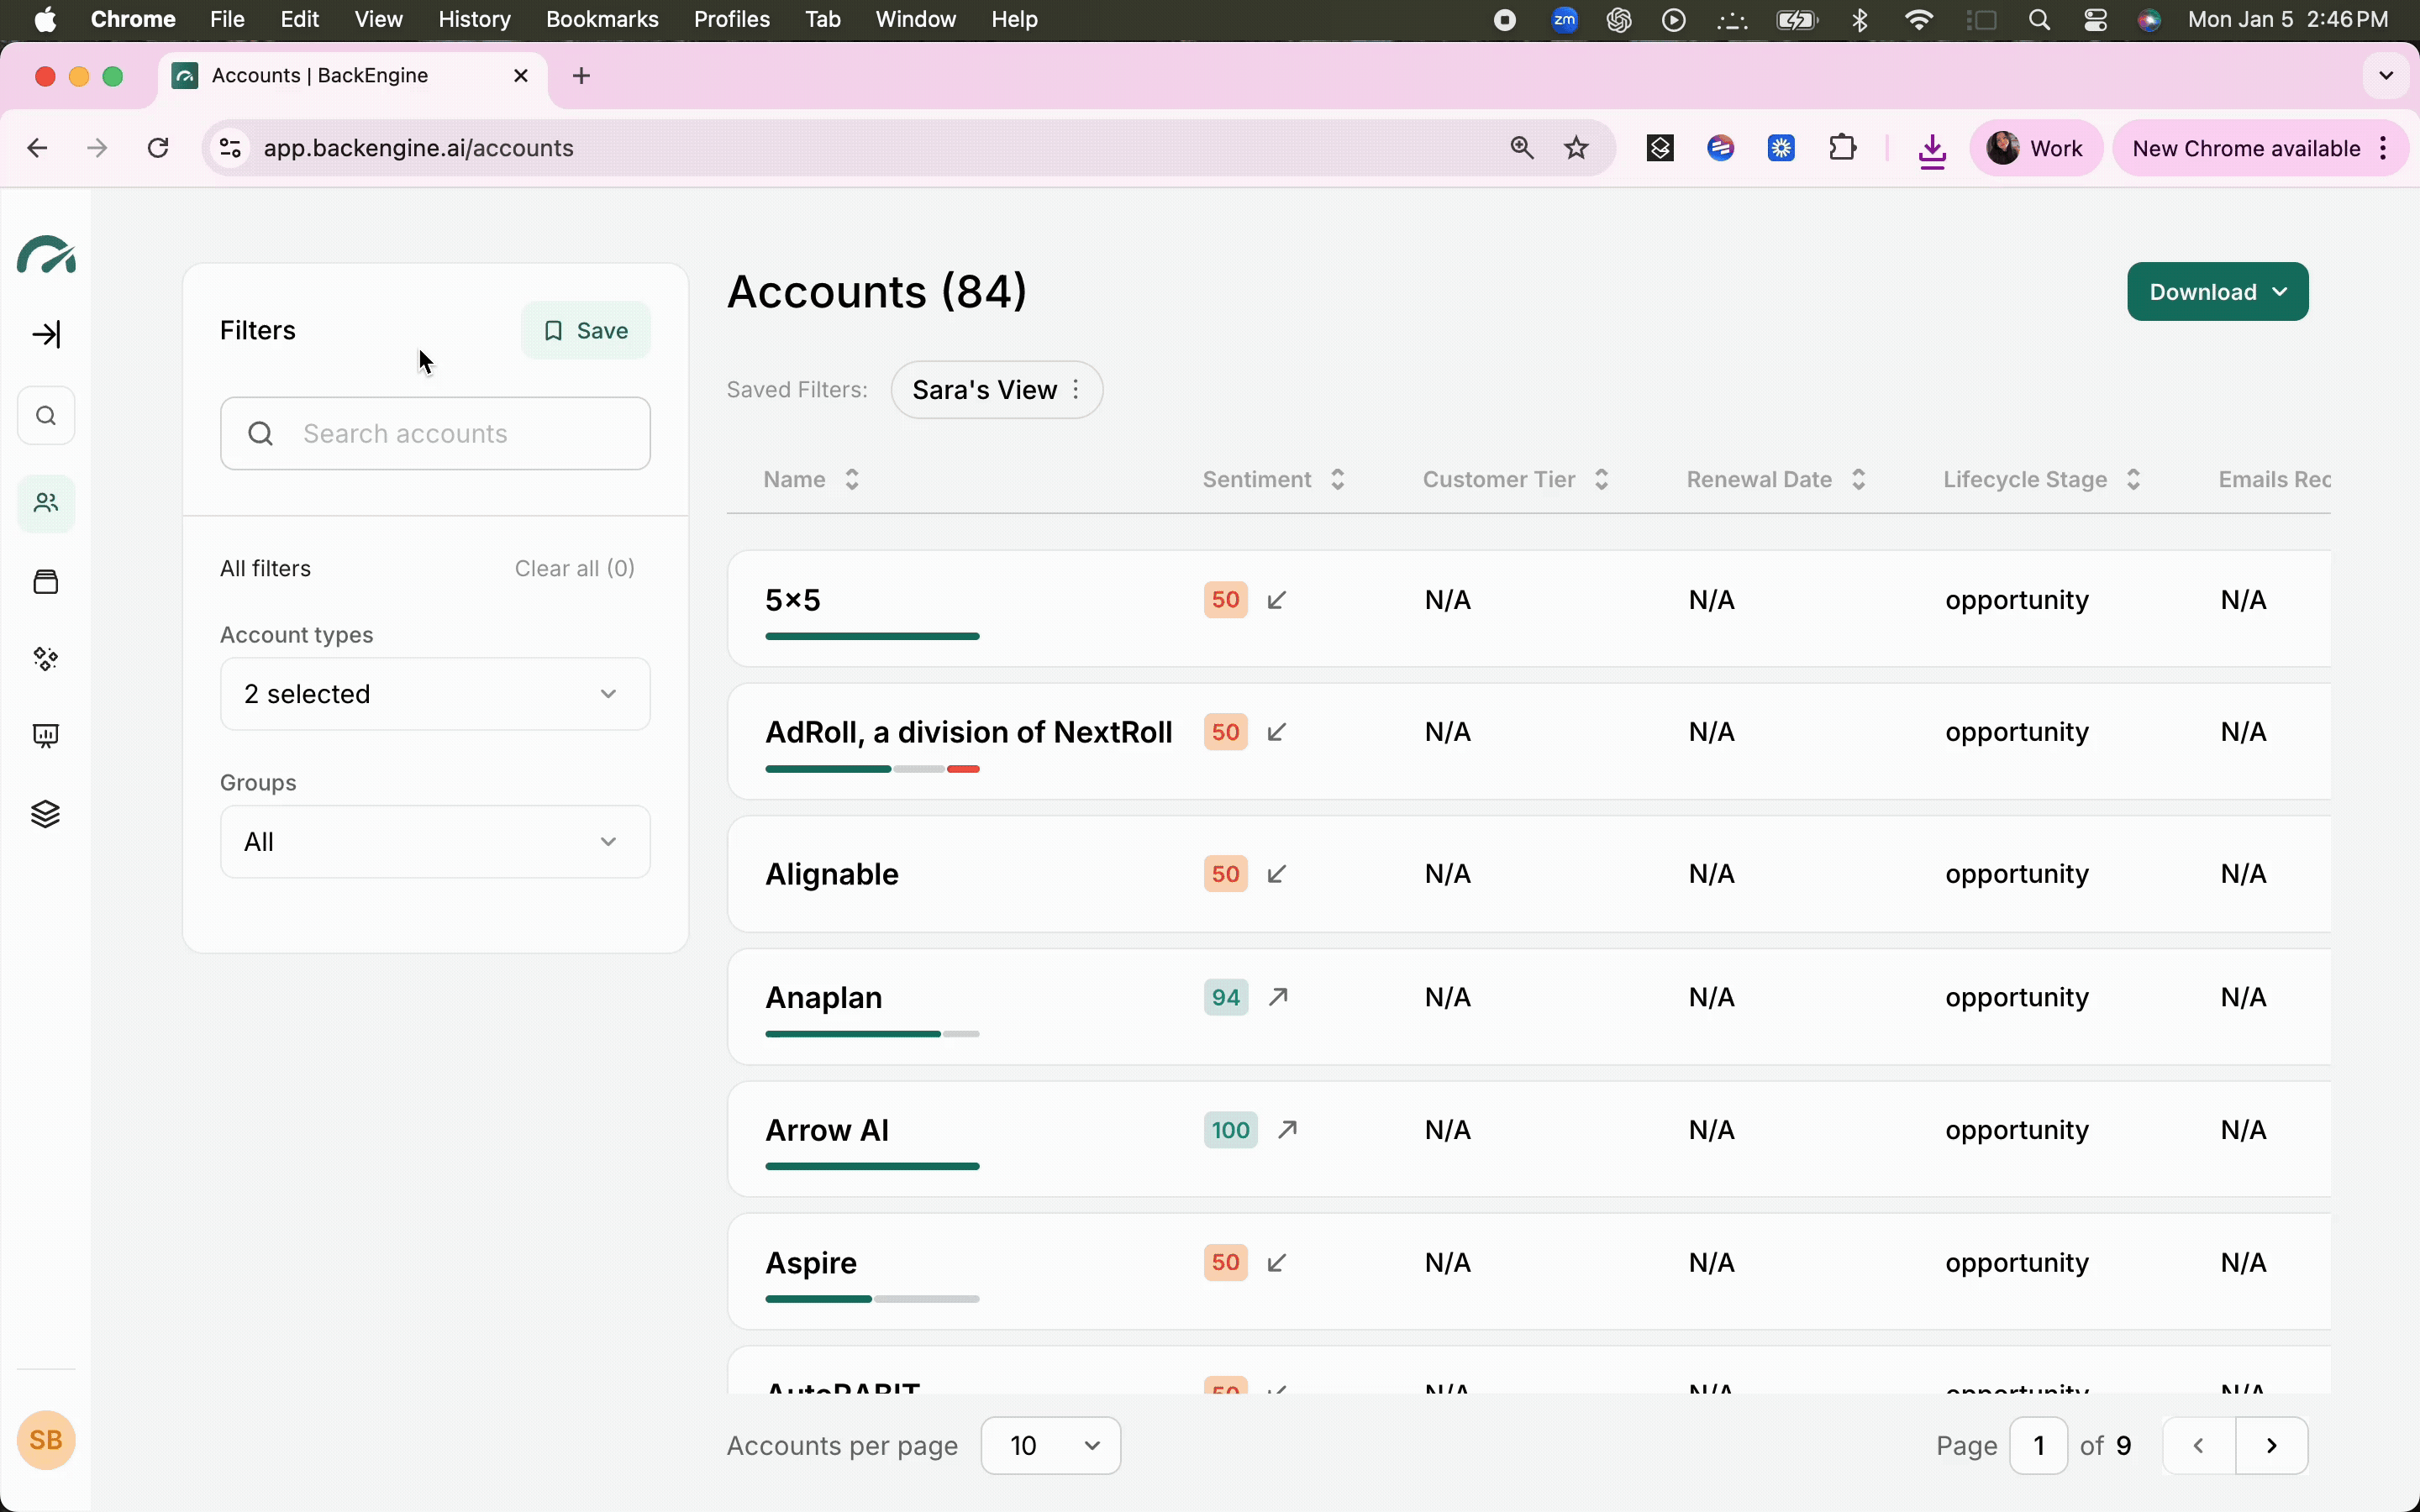The width and height of the screenshot is (2420, 1512).
Task: Open Sara's View options menu dots
Action: pos(1076,390)
